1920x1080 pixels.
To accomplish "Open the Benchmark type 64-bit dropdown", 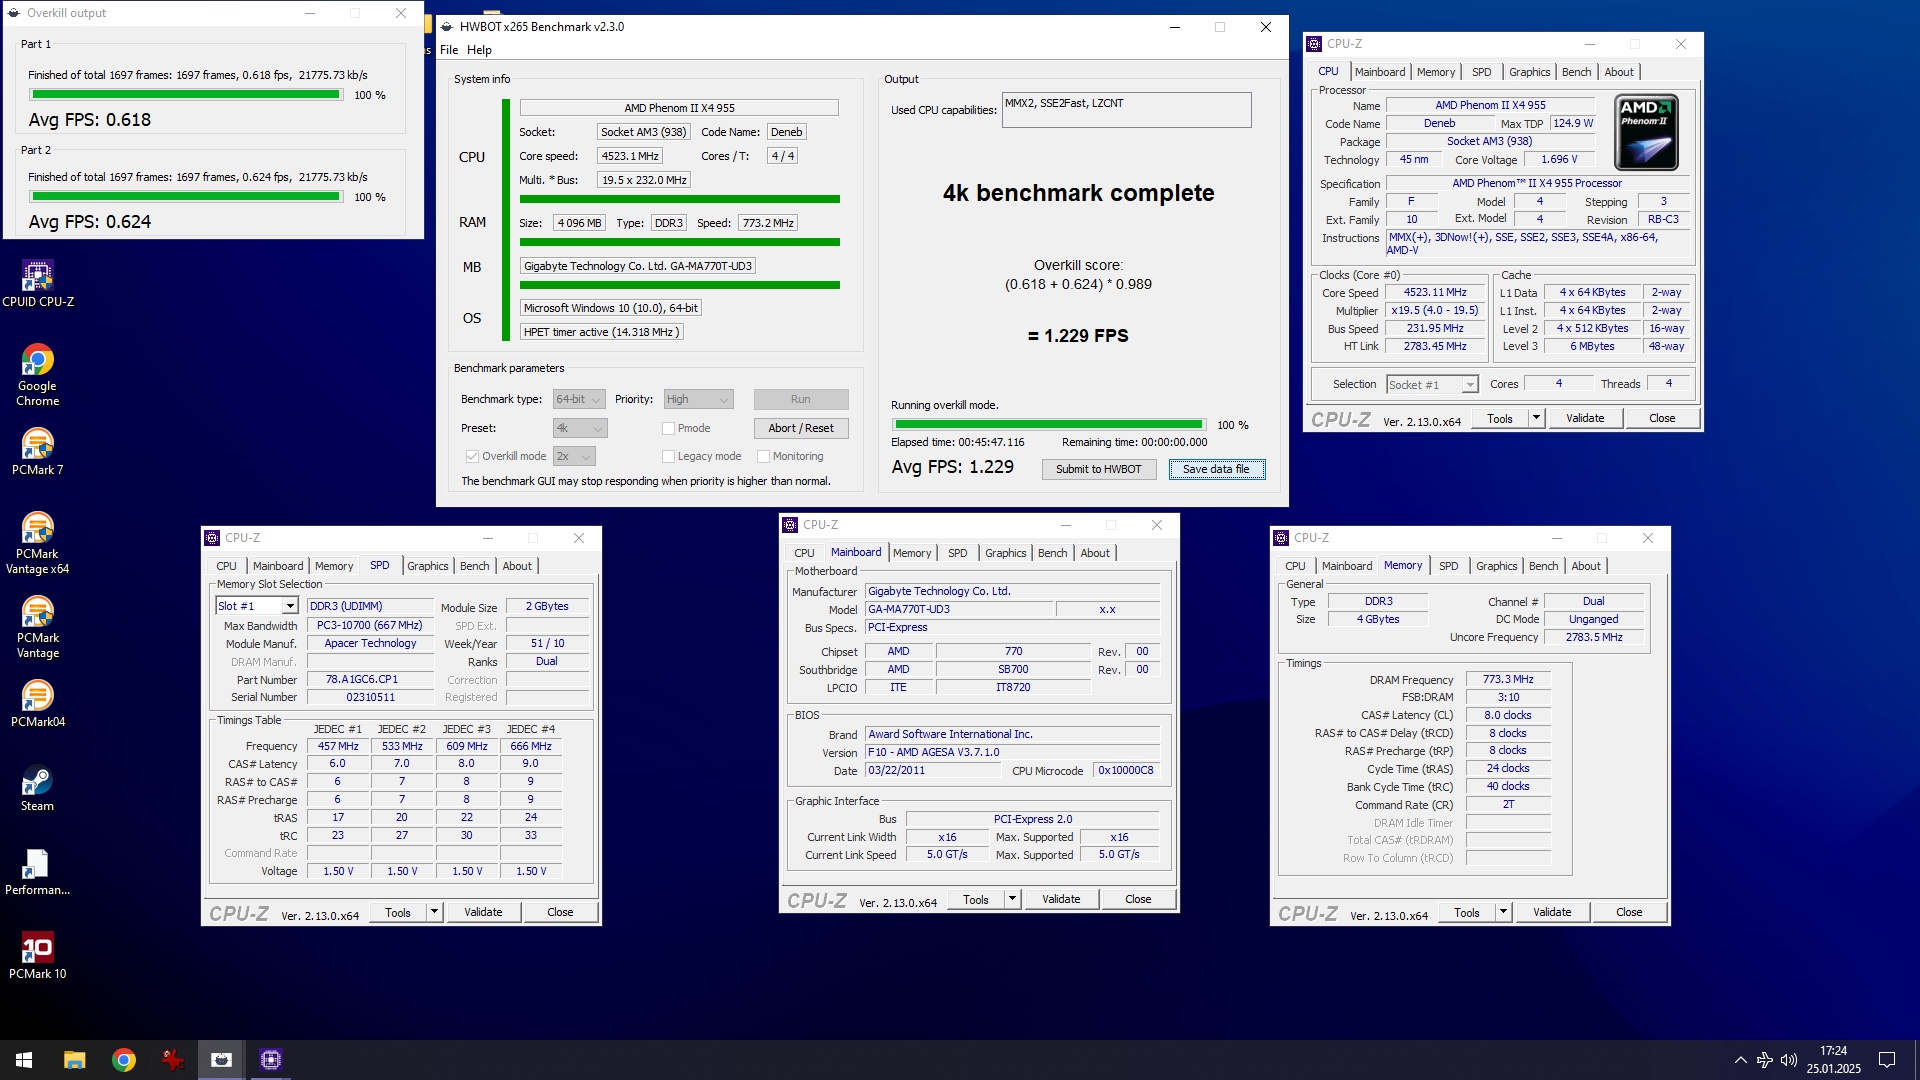I will click(579, 399).
